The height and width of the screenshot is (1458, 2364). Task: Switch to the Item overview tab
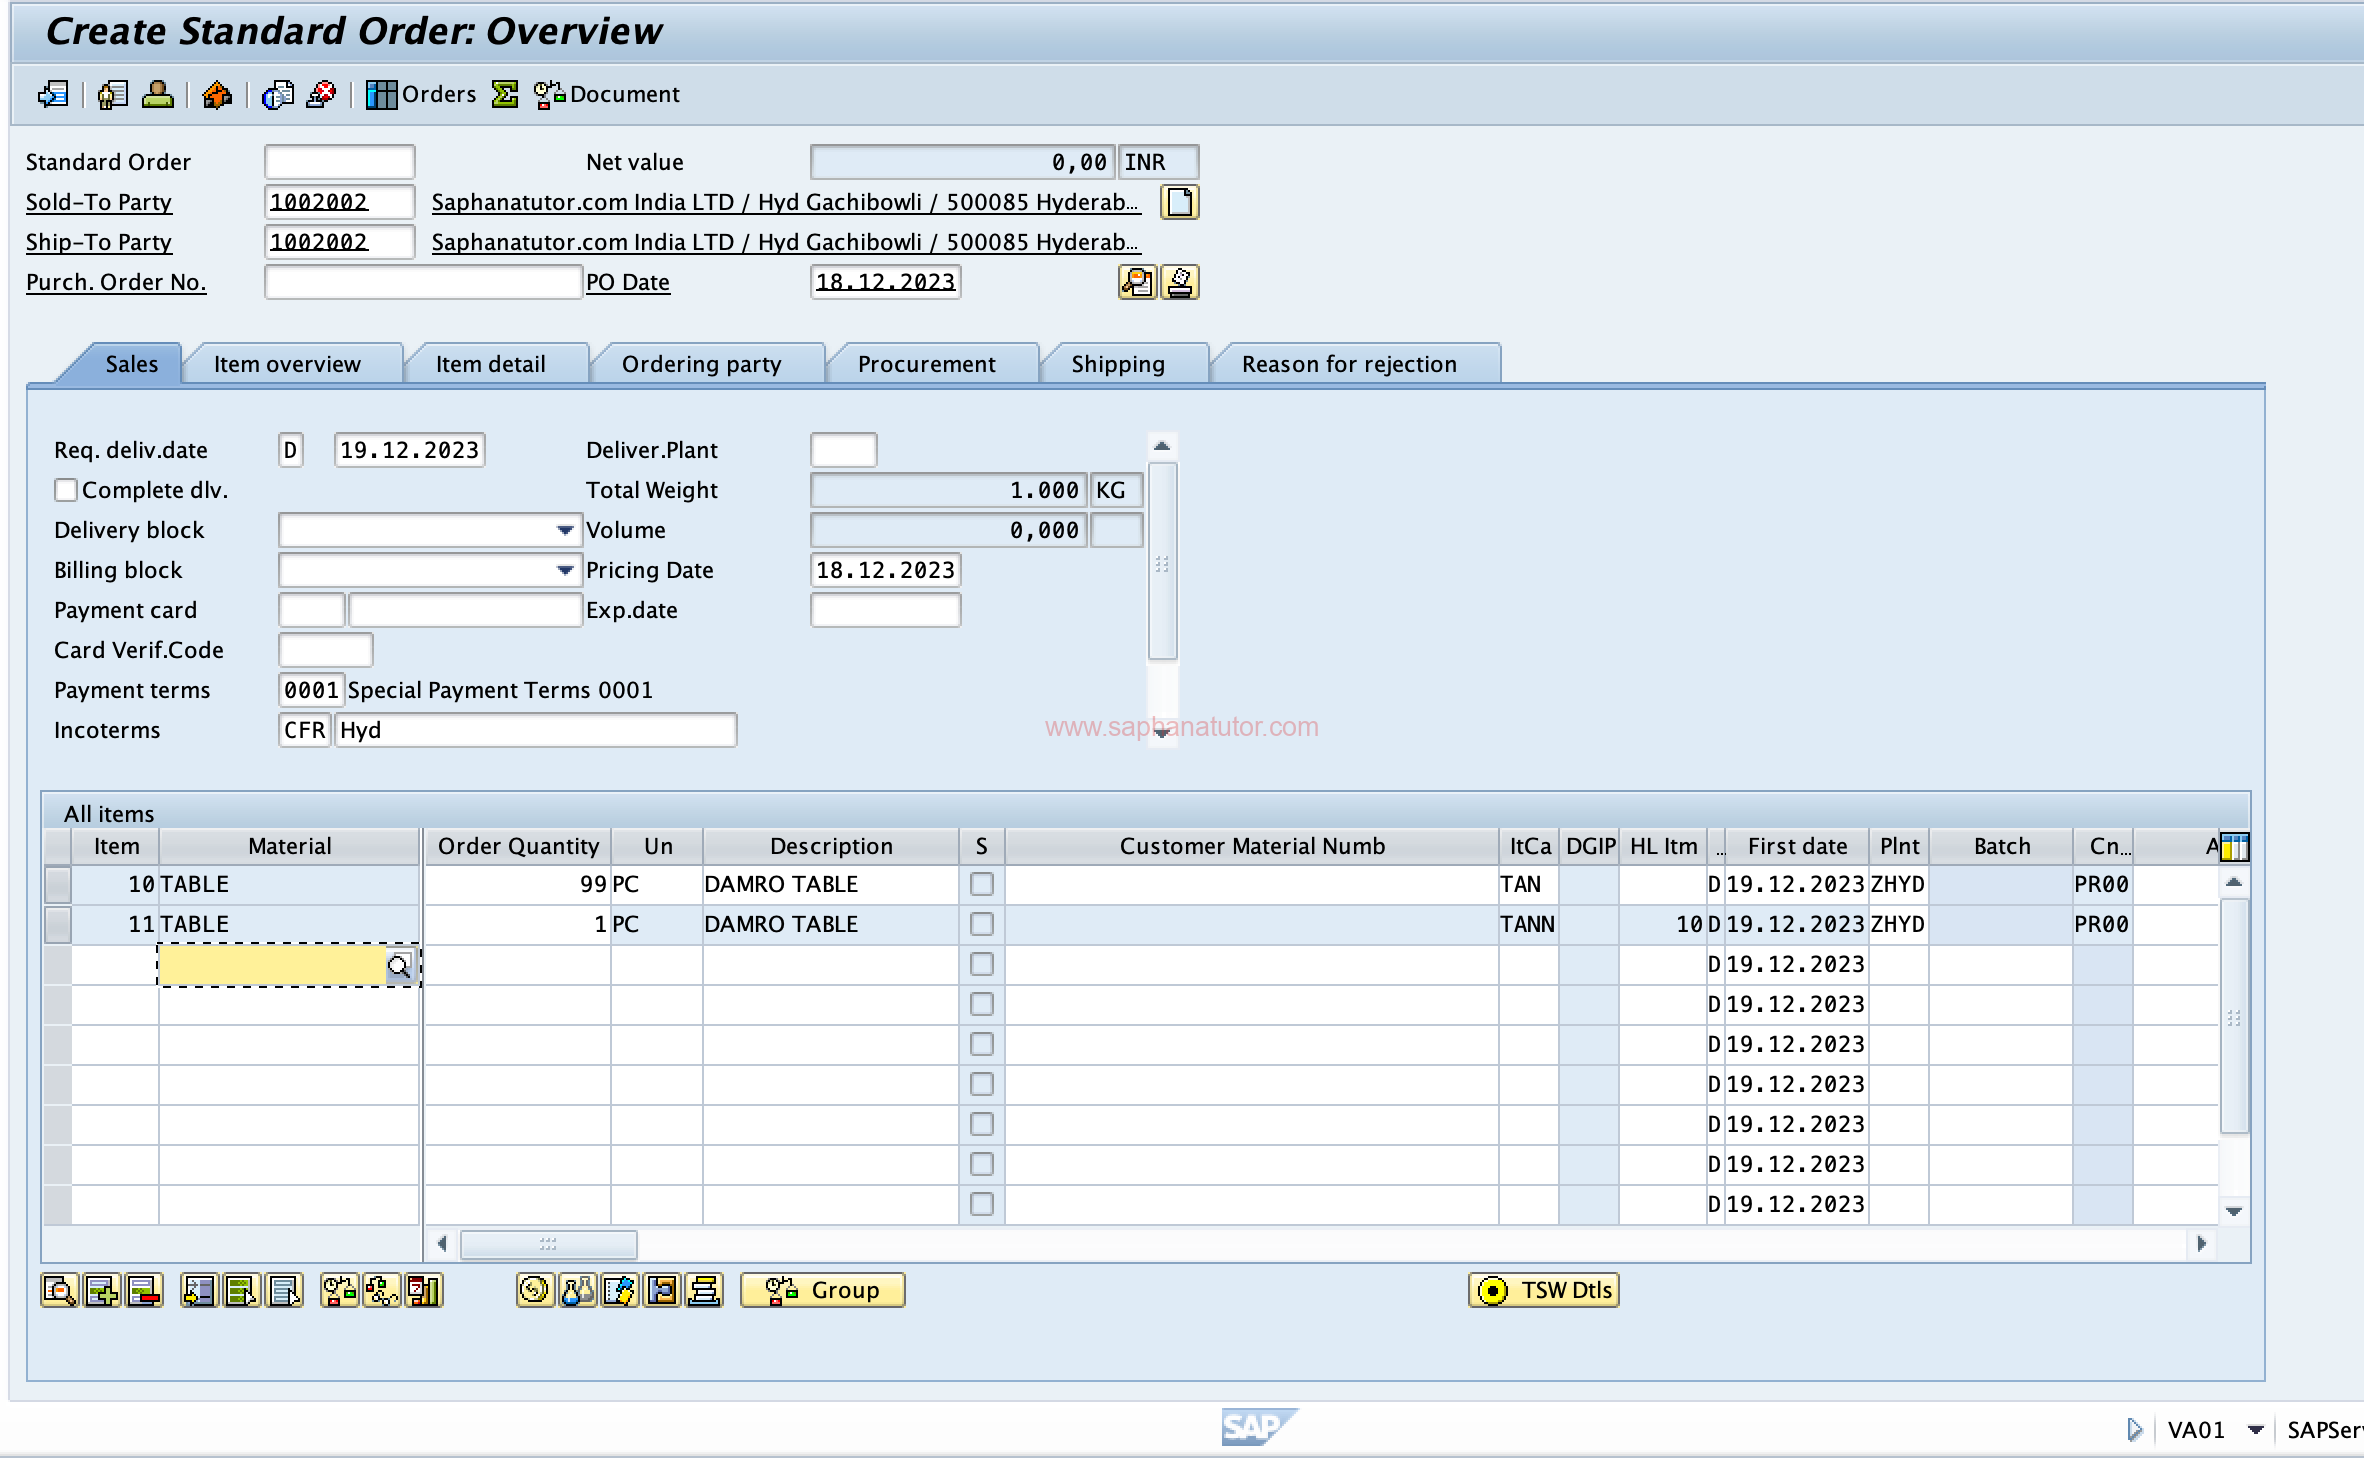[x=287, y=364]
